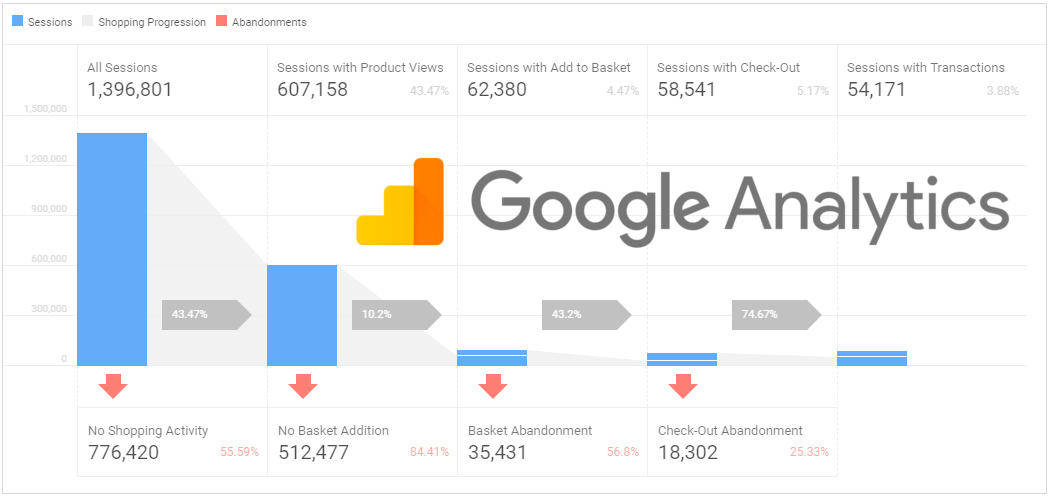This screenshot has height=497, width=1050.
Task: Click the No Shopping Activity 776,420 cell
Action: 173,442
